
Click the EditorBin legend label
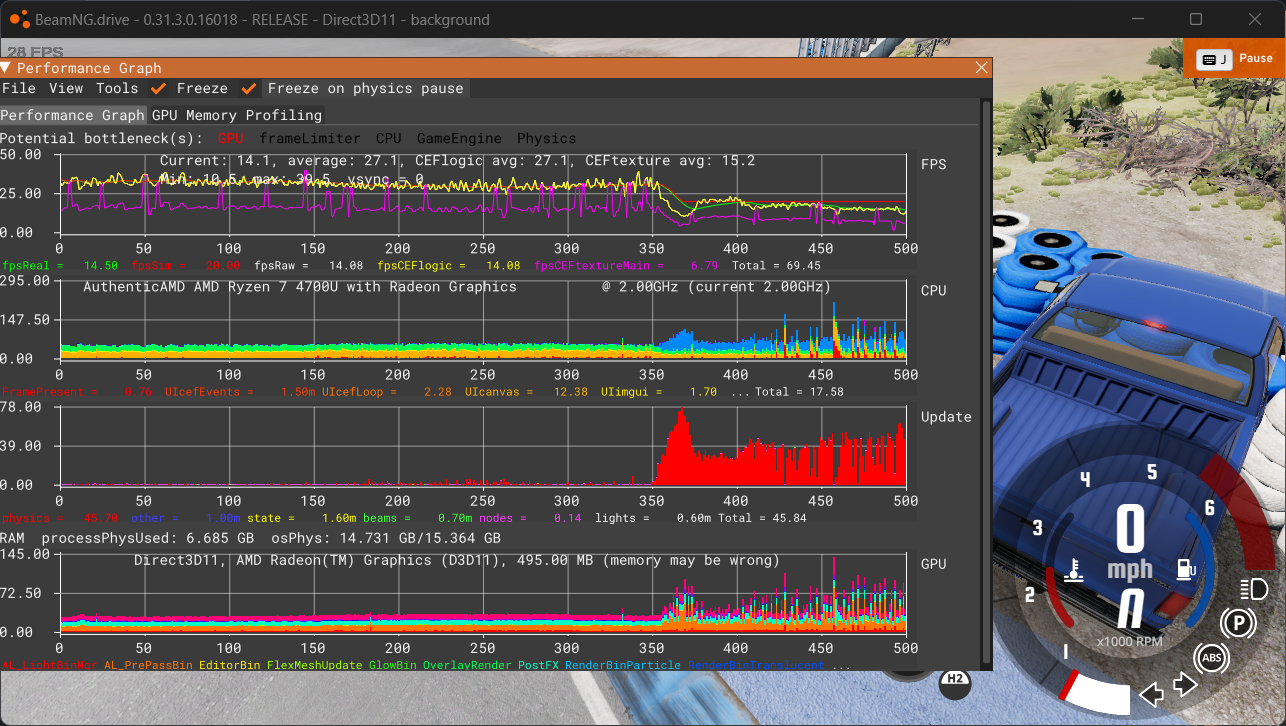pyautogui.click(x=229, y=665)
